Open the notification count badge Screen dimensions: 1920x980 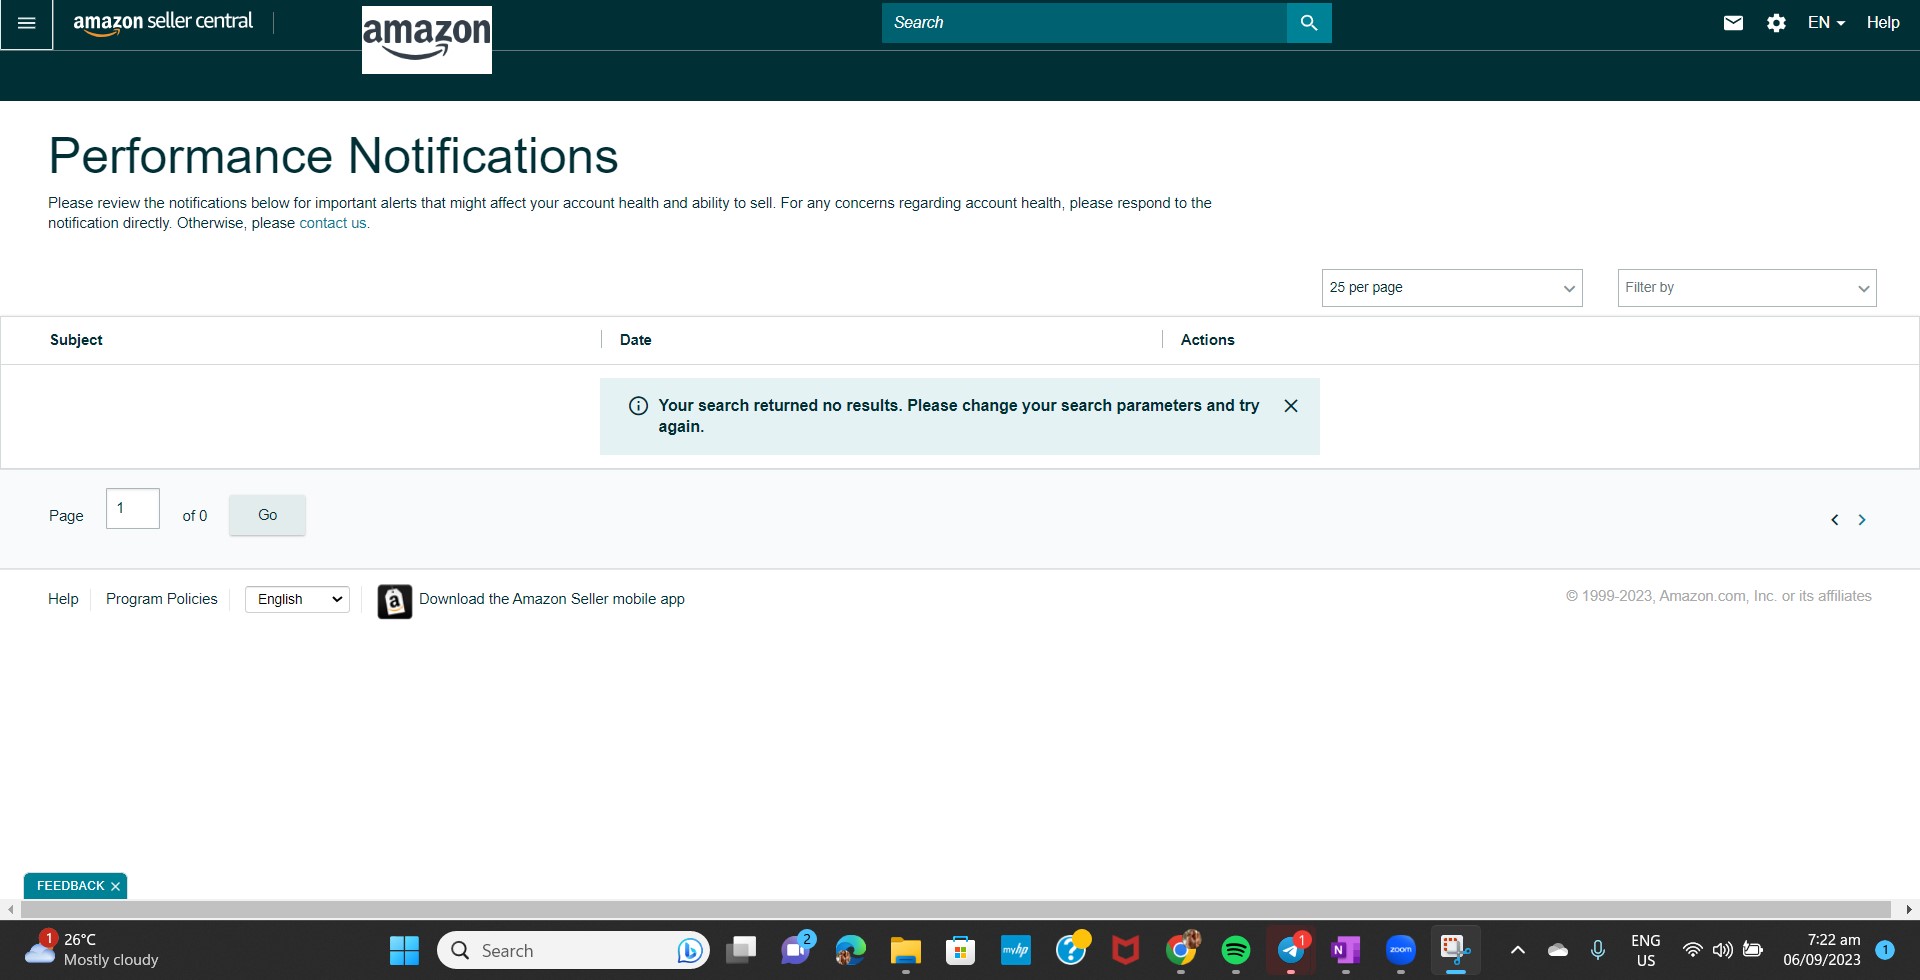[x=1885, y=950]
